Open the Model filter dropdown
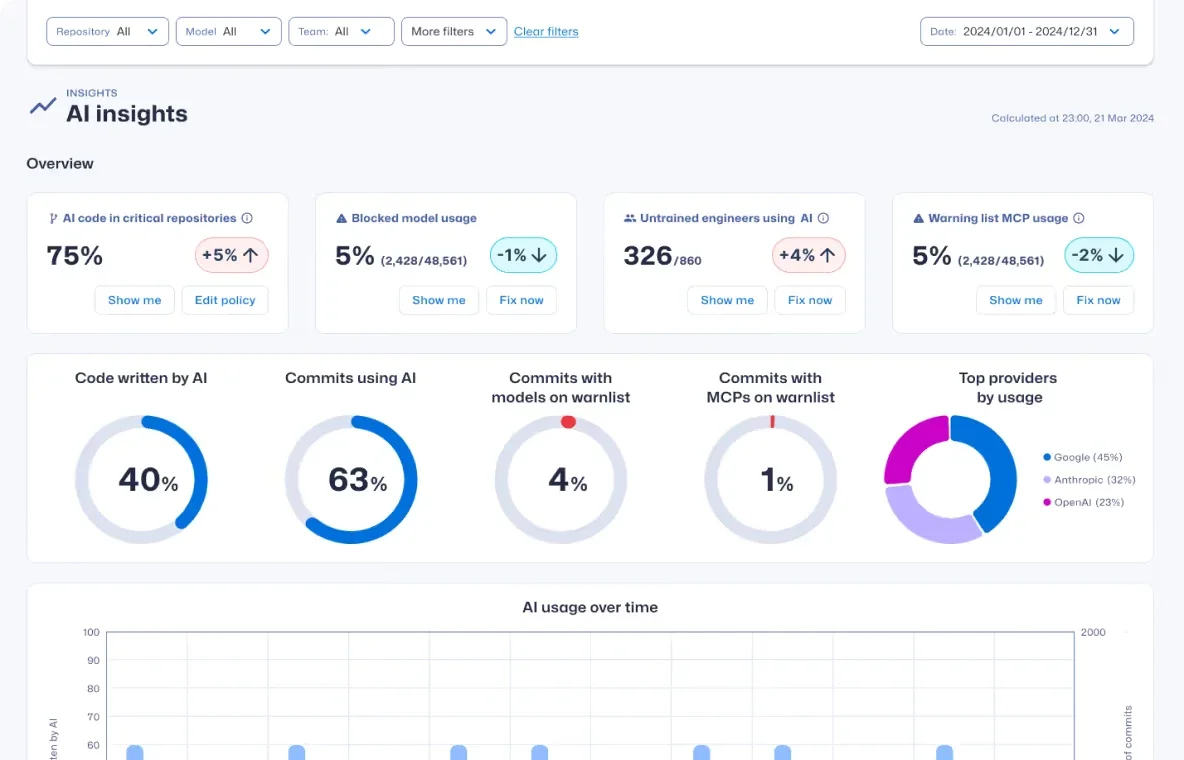The height and width of the screenshot is (760, 1184). click(x=228, y=31)
